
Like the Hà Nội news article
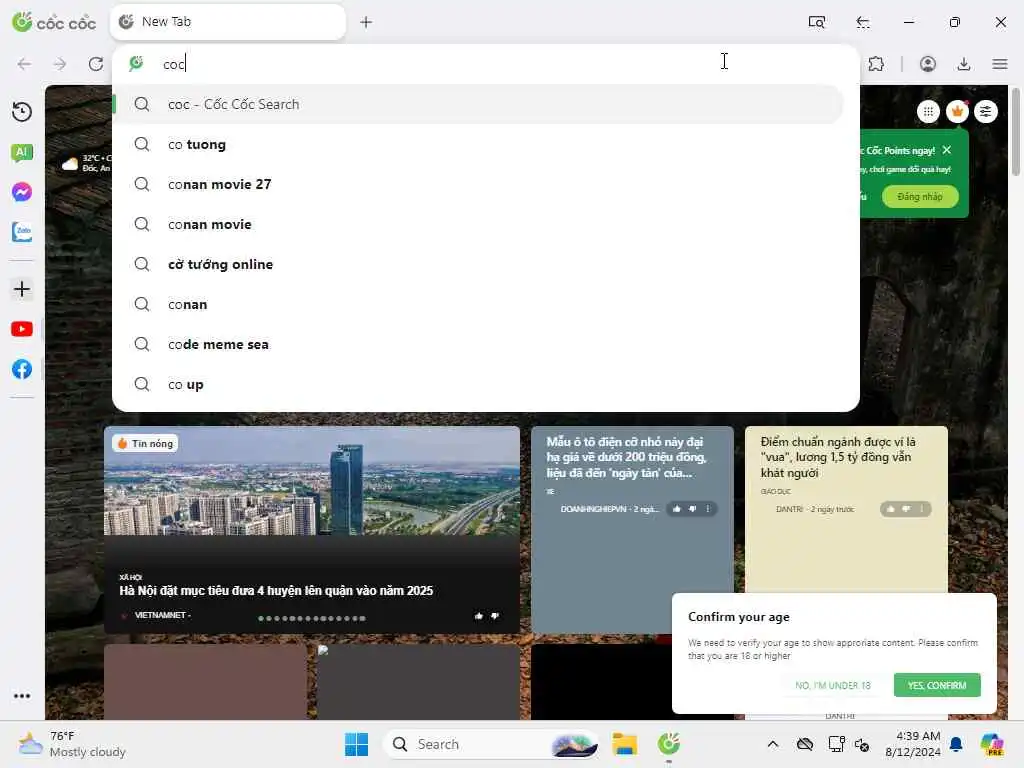tap(479, 616)
